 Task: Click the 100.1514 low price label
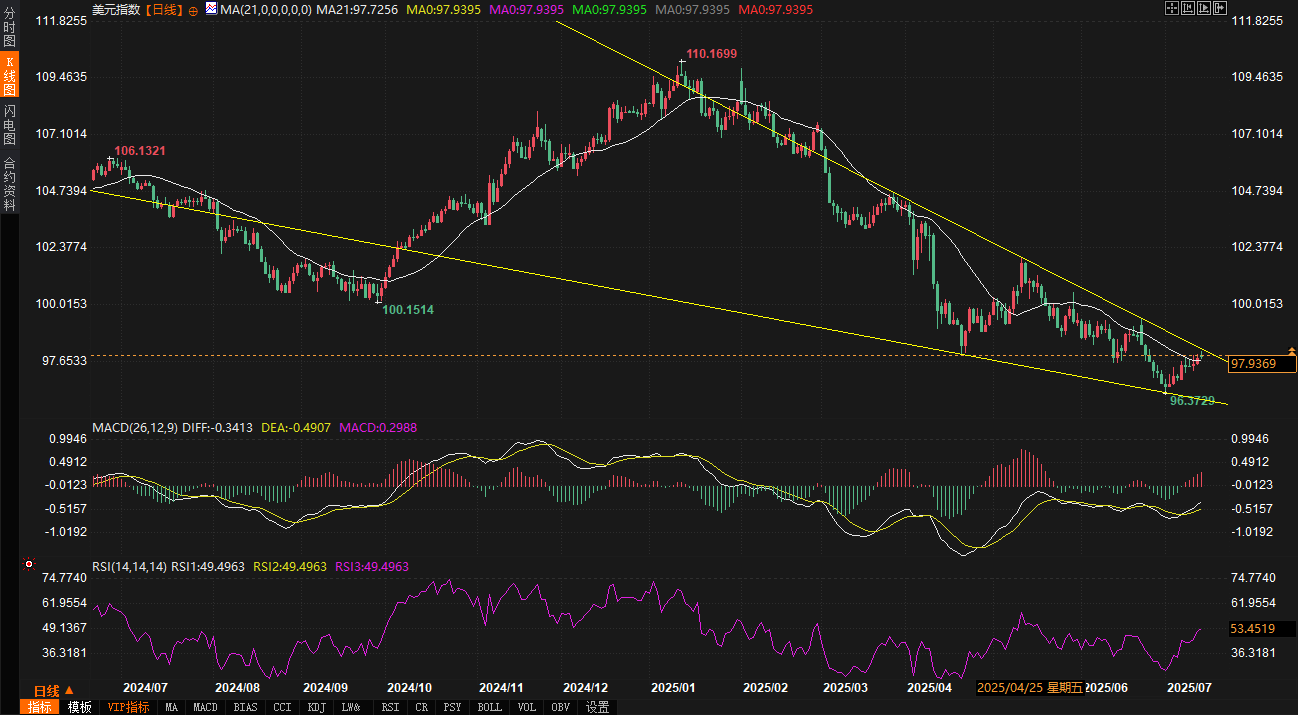[408, 310]
